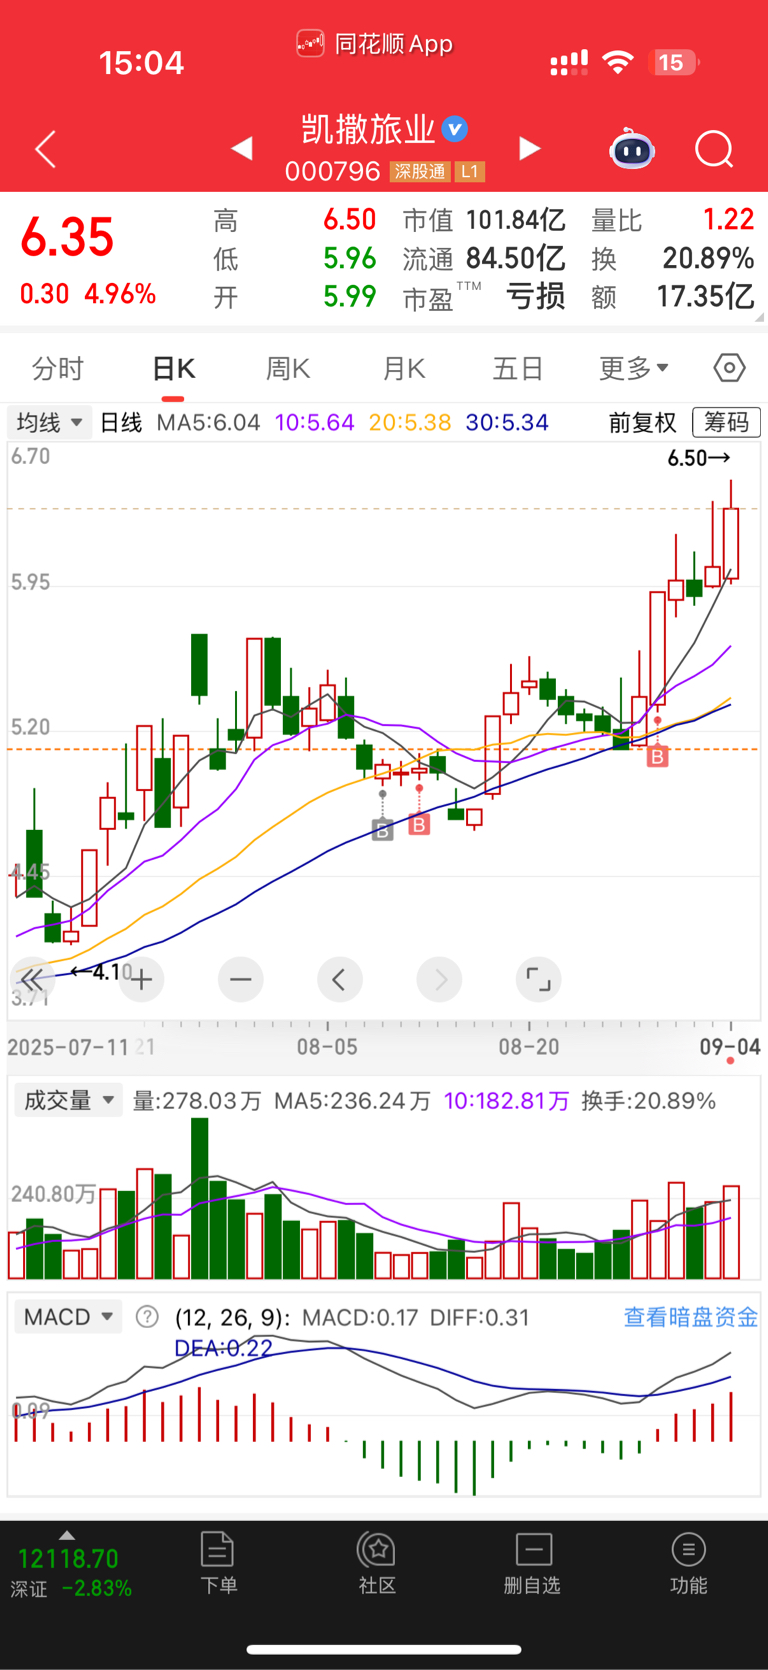Zoom out chart with minus button

(240, 979)
